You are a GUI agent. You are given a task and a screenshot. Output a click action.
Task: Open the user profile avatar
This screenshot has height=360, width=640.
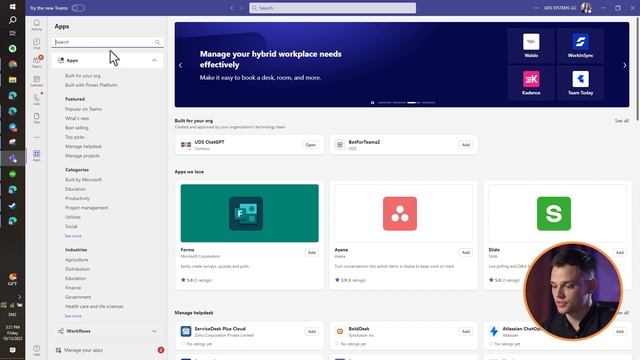586,8
